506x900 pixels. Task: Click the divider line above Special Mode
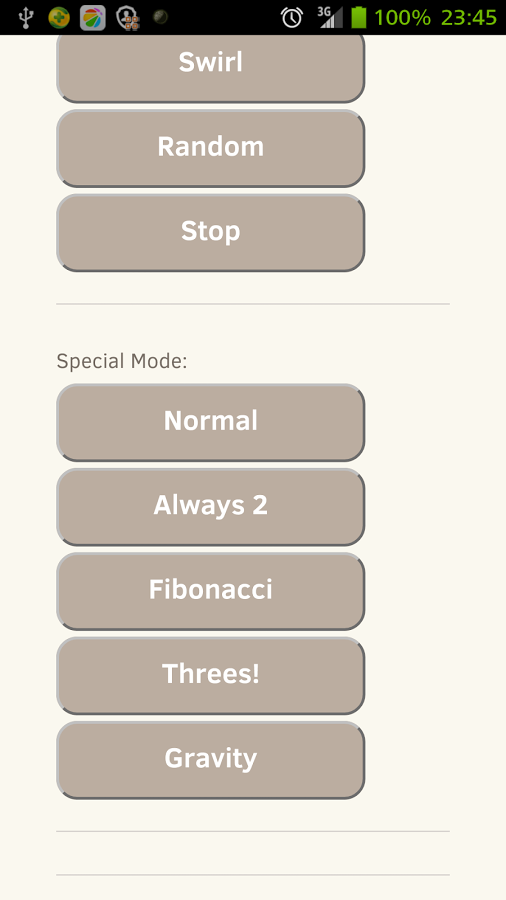(x=253, y=304)
